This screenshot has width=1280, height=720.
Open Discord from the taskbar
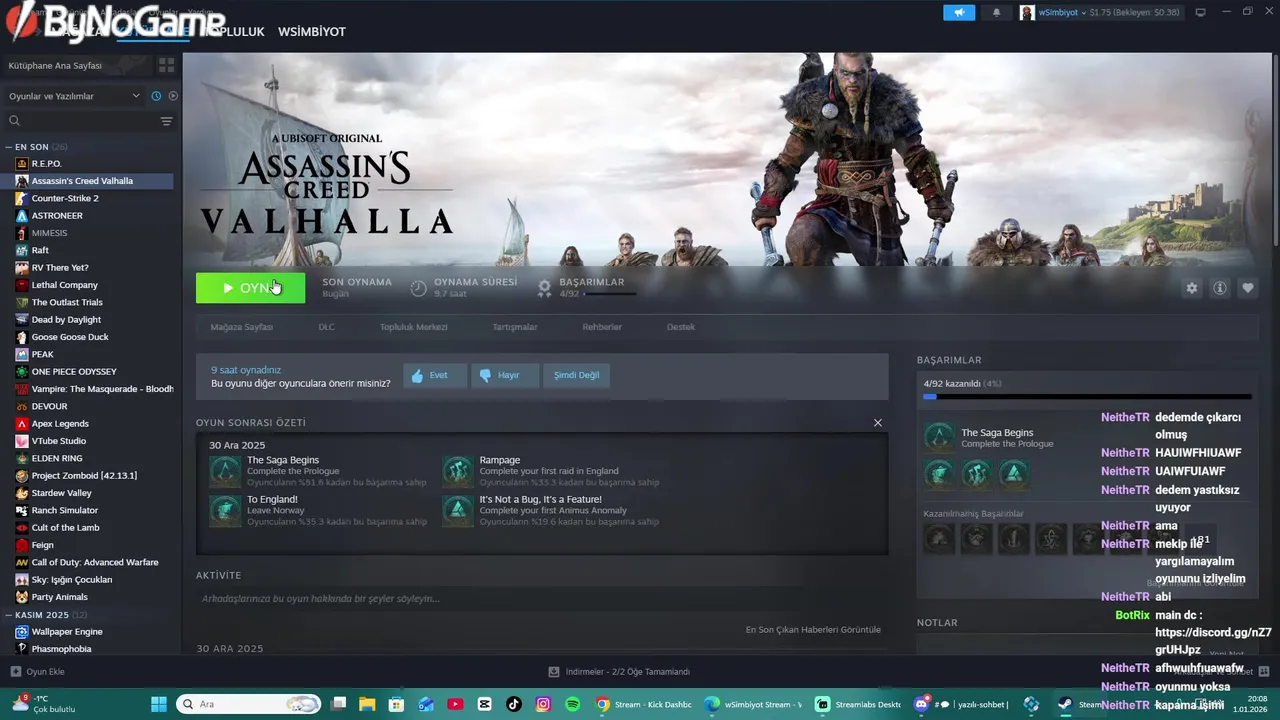coord(921,704)
